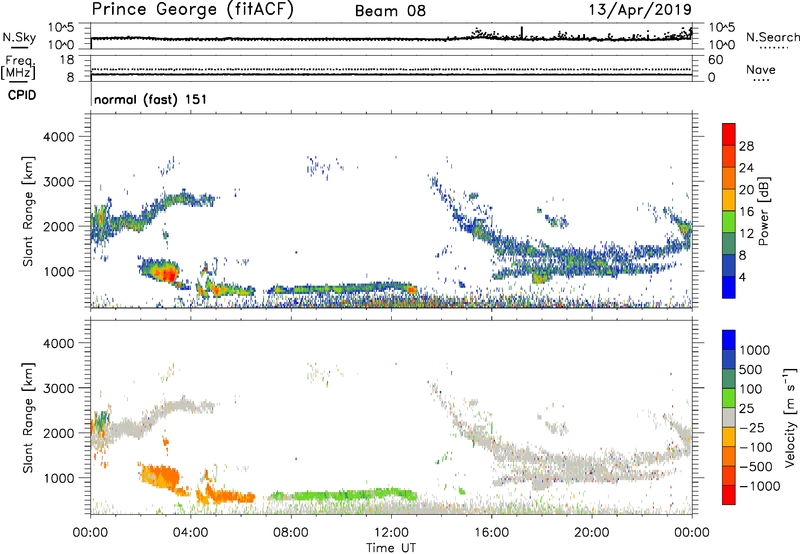Click the blue top segment of Velocity colorbar
The width and height of the screenshot is (800, 554).
point(729,340)
